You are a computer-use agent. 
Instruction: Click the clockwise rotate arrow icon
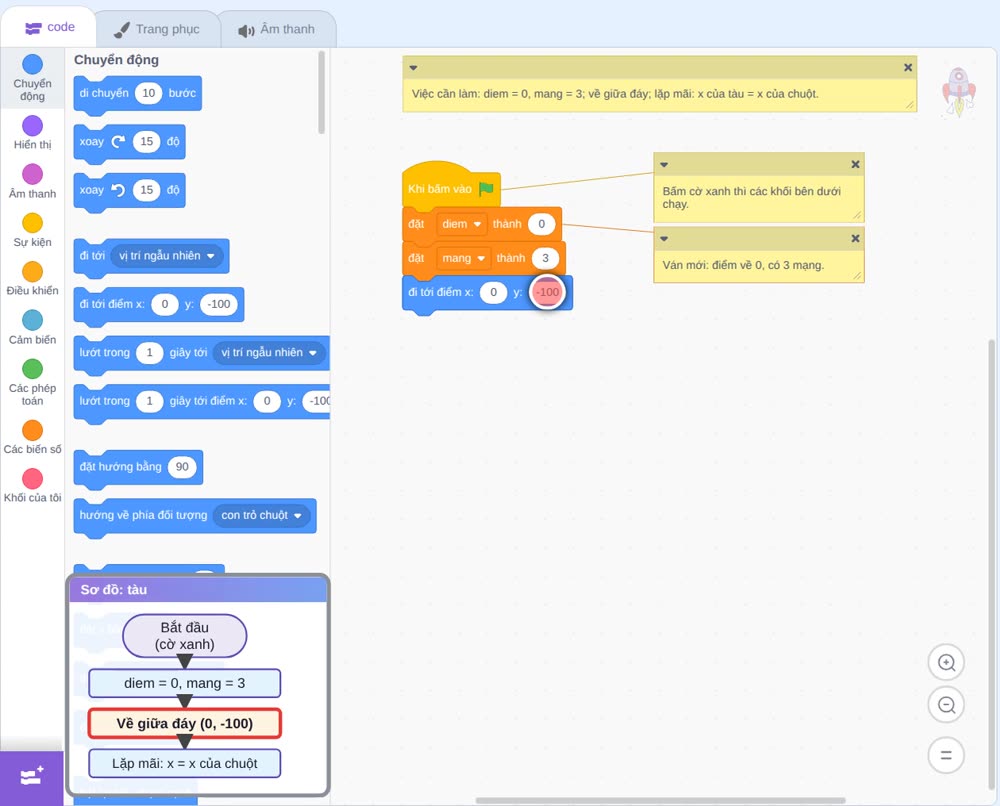(x=118, y=142)
